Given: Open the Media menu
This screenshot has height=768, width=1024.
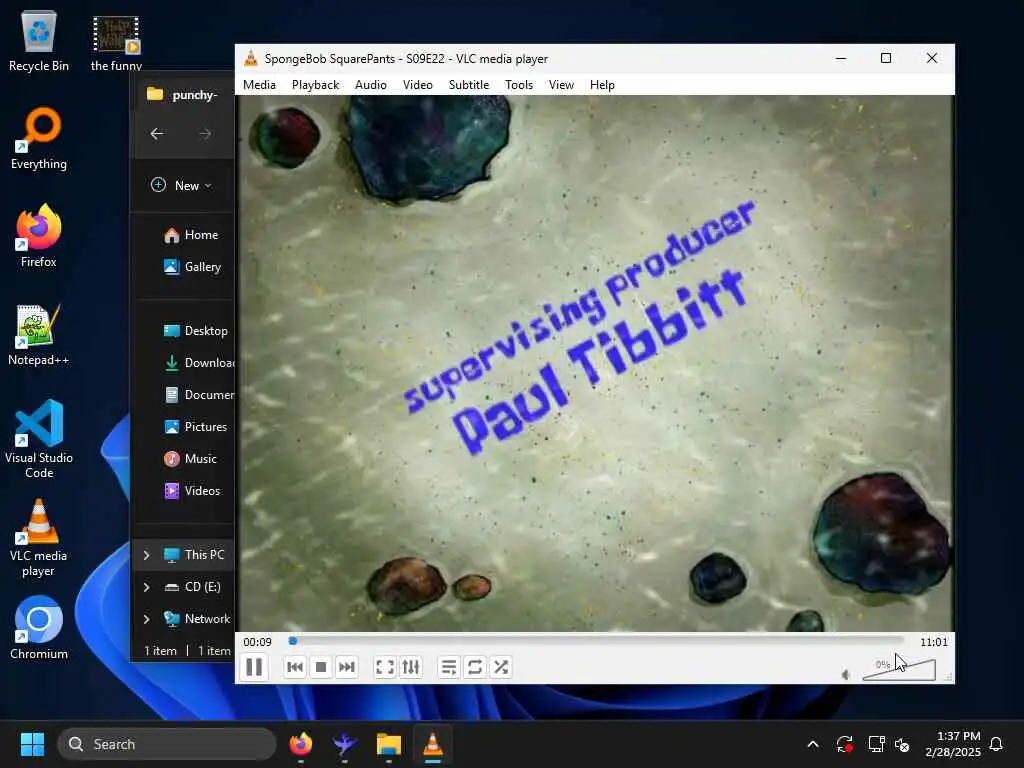Looking at the screenshot, I should pos(259,85).
